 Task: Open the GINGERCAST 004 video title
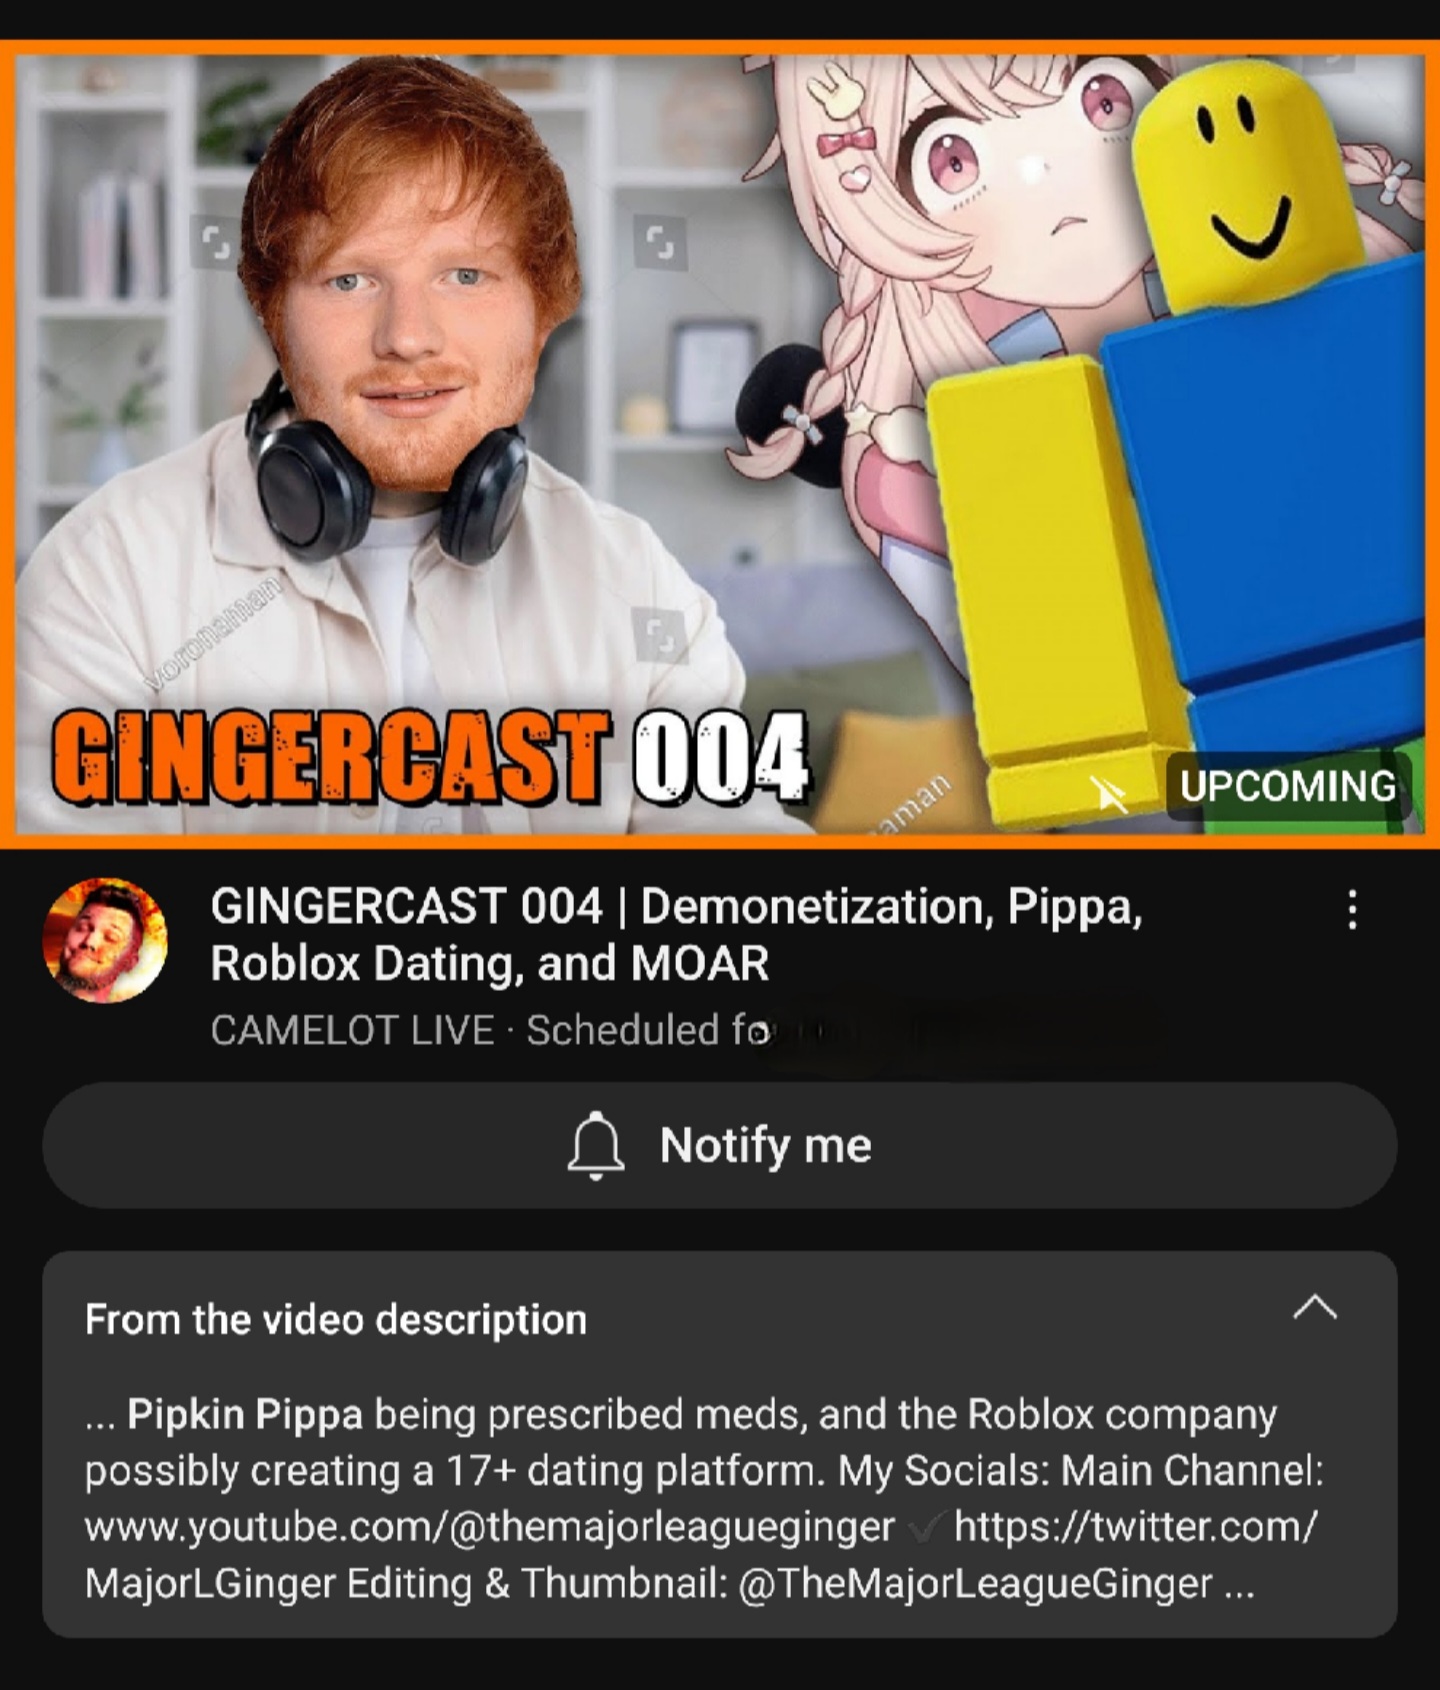click(x=676, y=935)
